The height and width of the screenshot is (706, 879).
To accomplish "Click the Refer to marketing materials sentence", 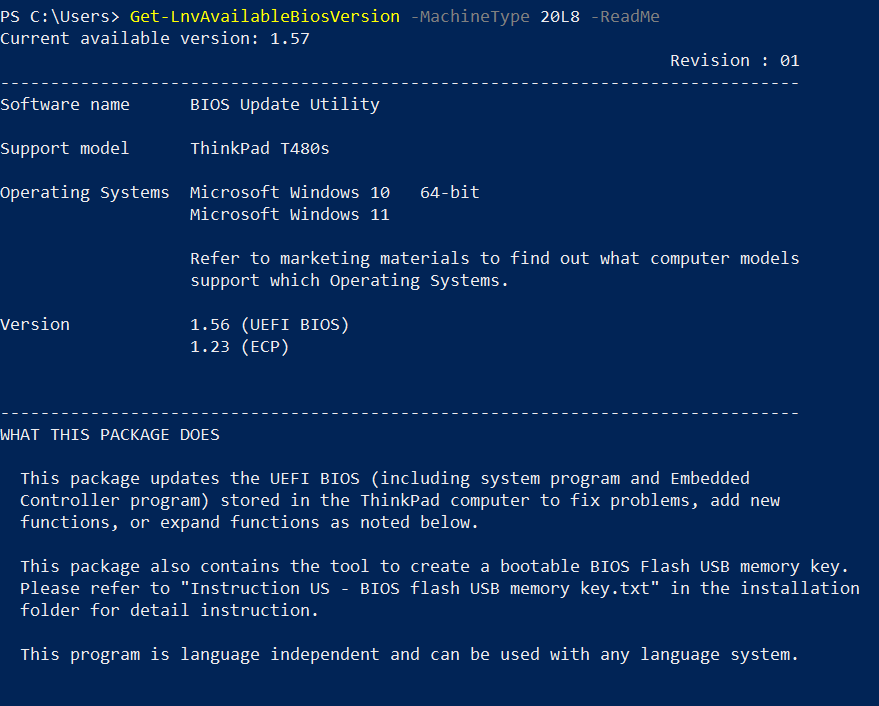I will [x=495, y=258].
